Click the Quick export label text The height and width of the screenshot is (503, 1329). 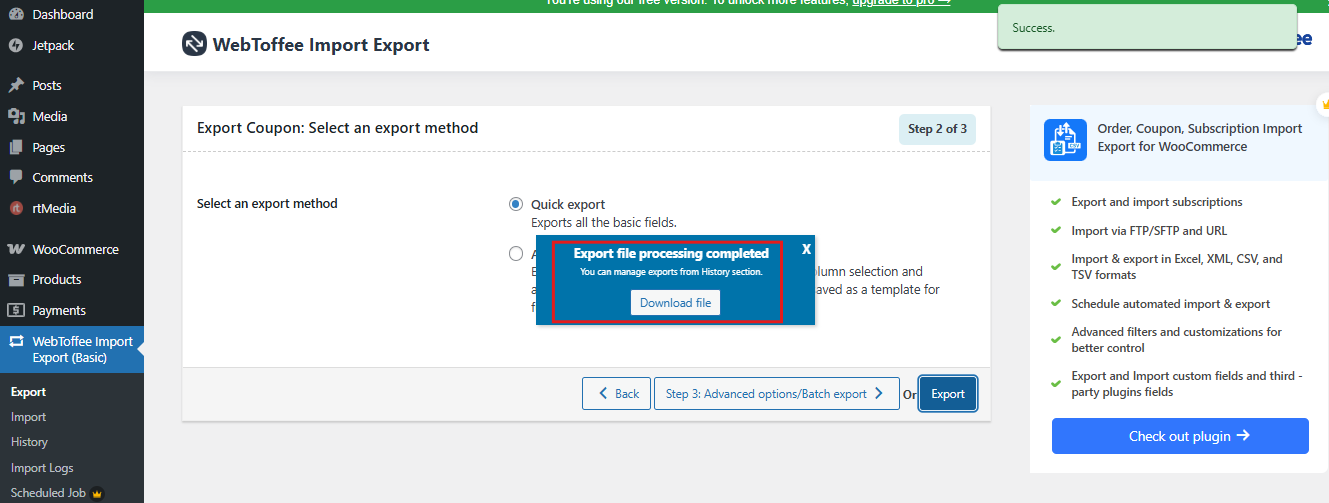[x=568, y=204]
